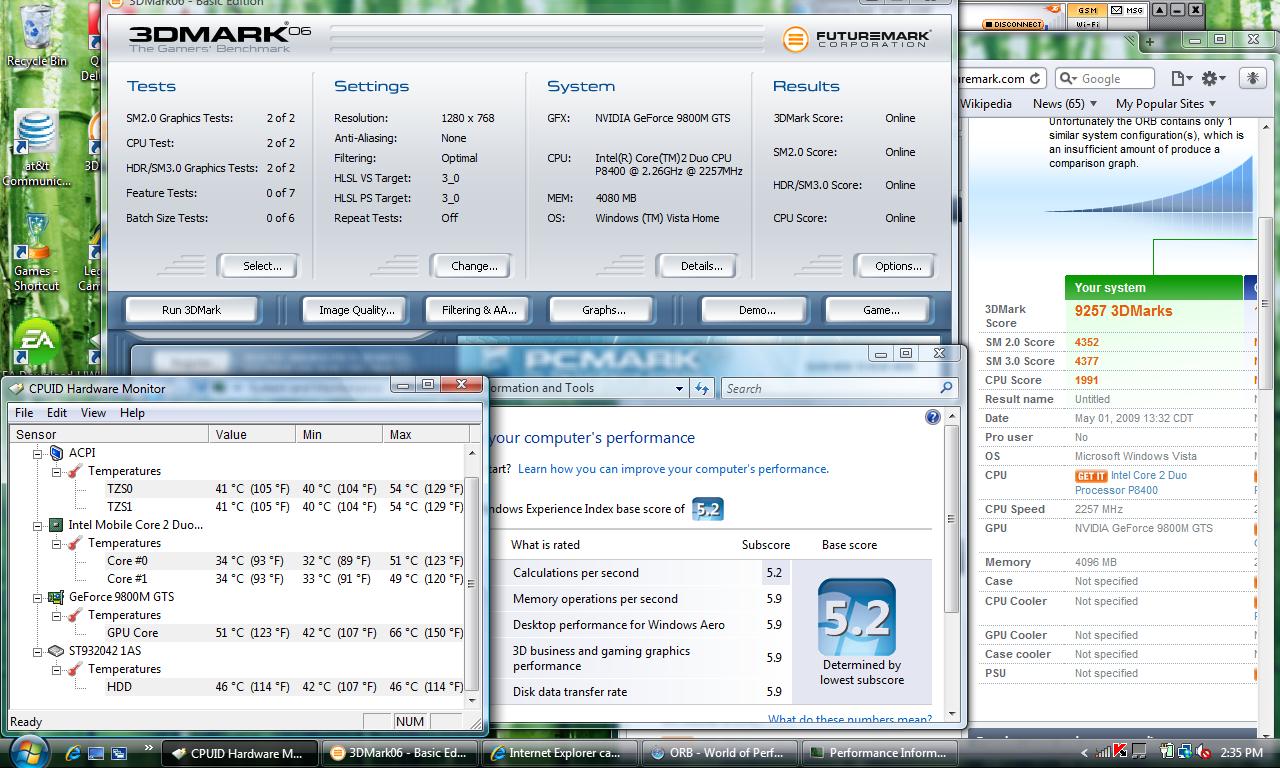The height and width of the screenshot is (768, 1280).
Task: Open the View menu in Hardware Monitor
Action: pos(93,412)
